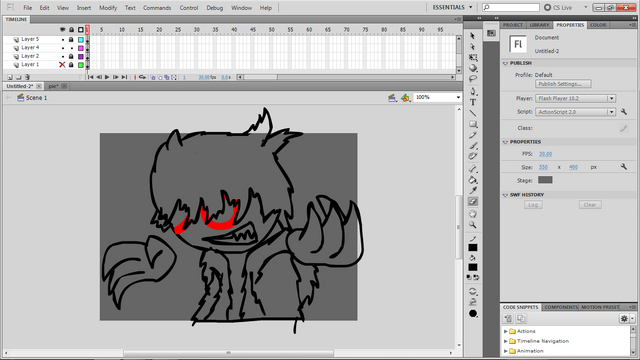Toggle Onion Skin button
The height and width of the screenshot is (360, 640).
[153, 77]
